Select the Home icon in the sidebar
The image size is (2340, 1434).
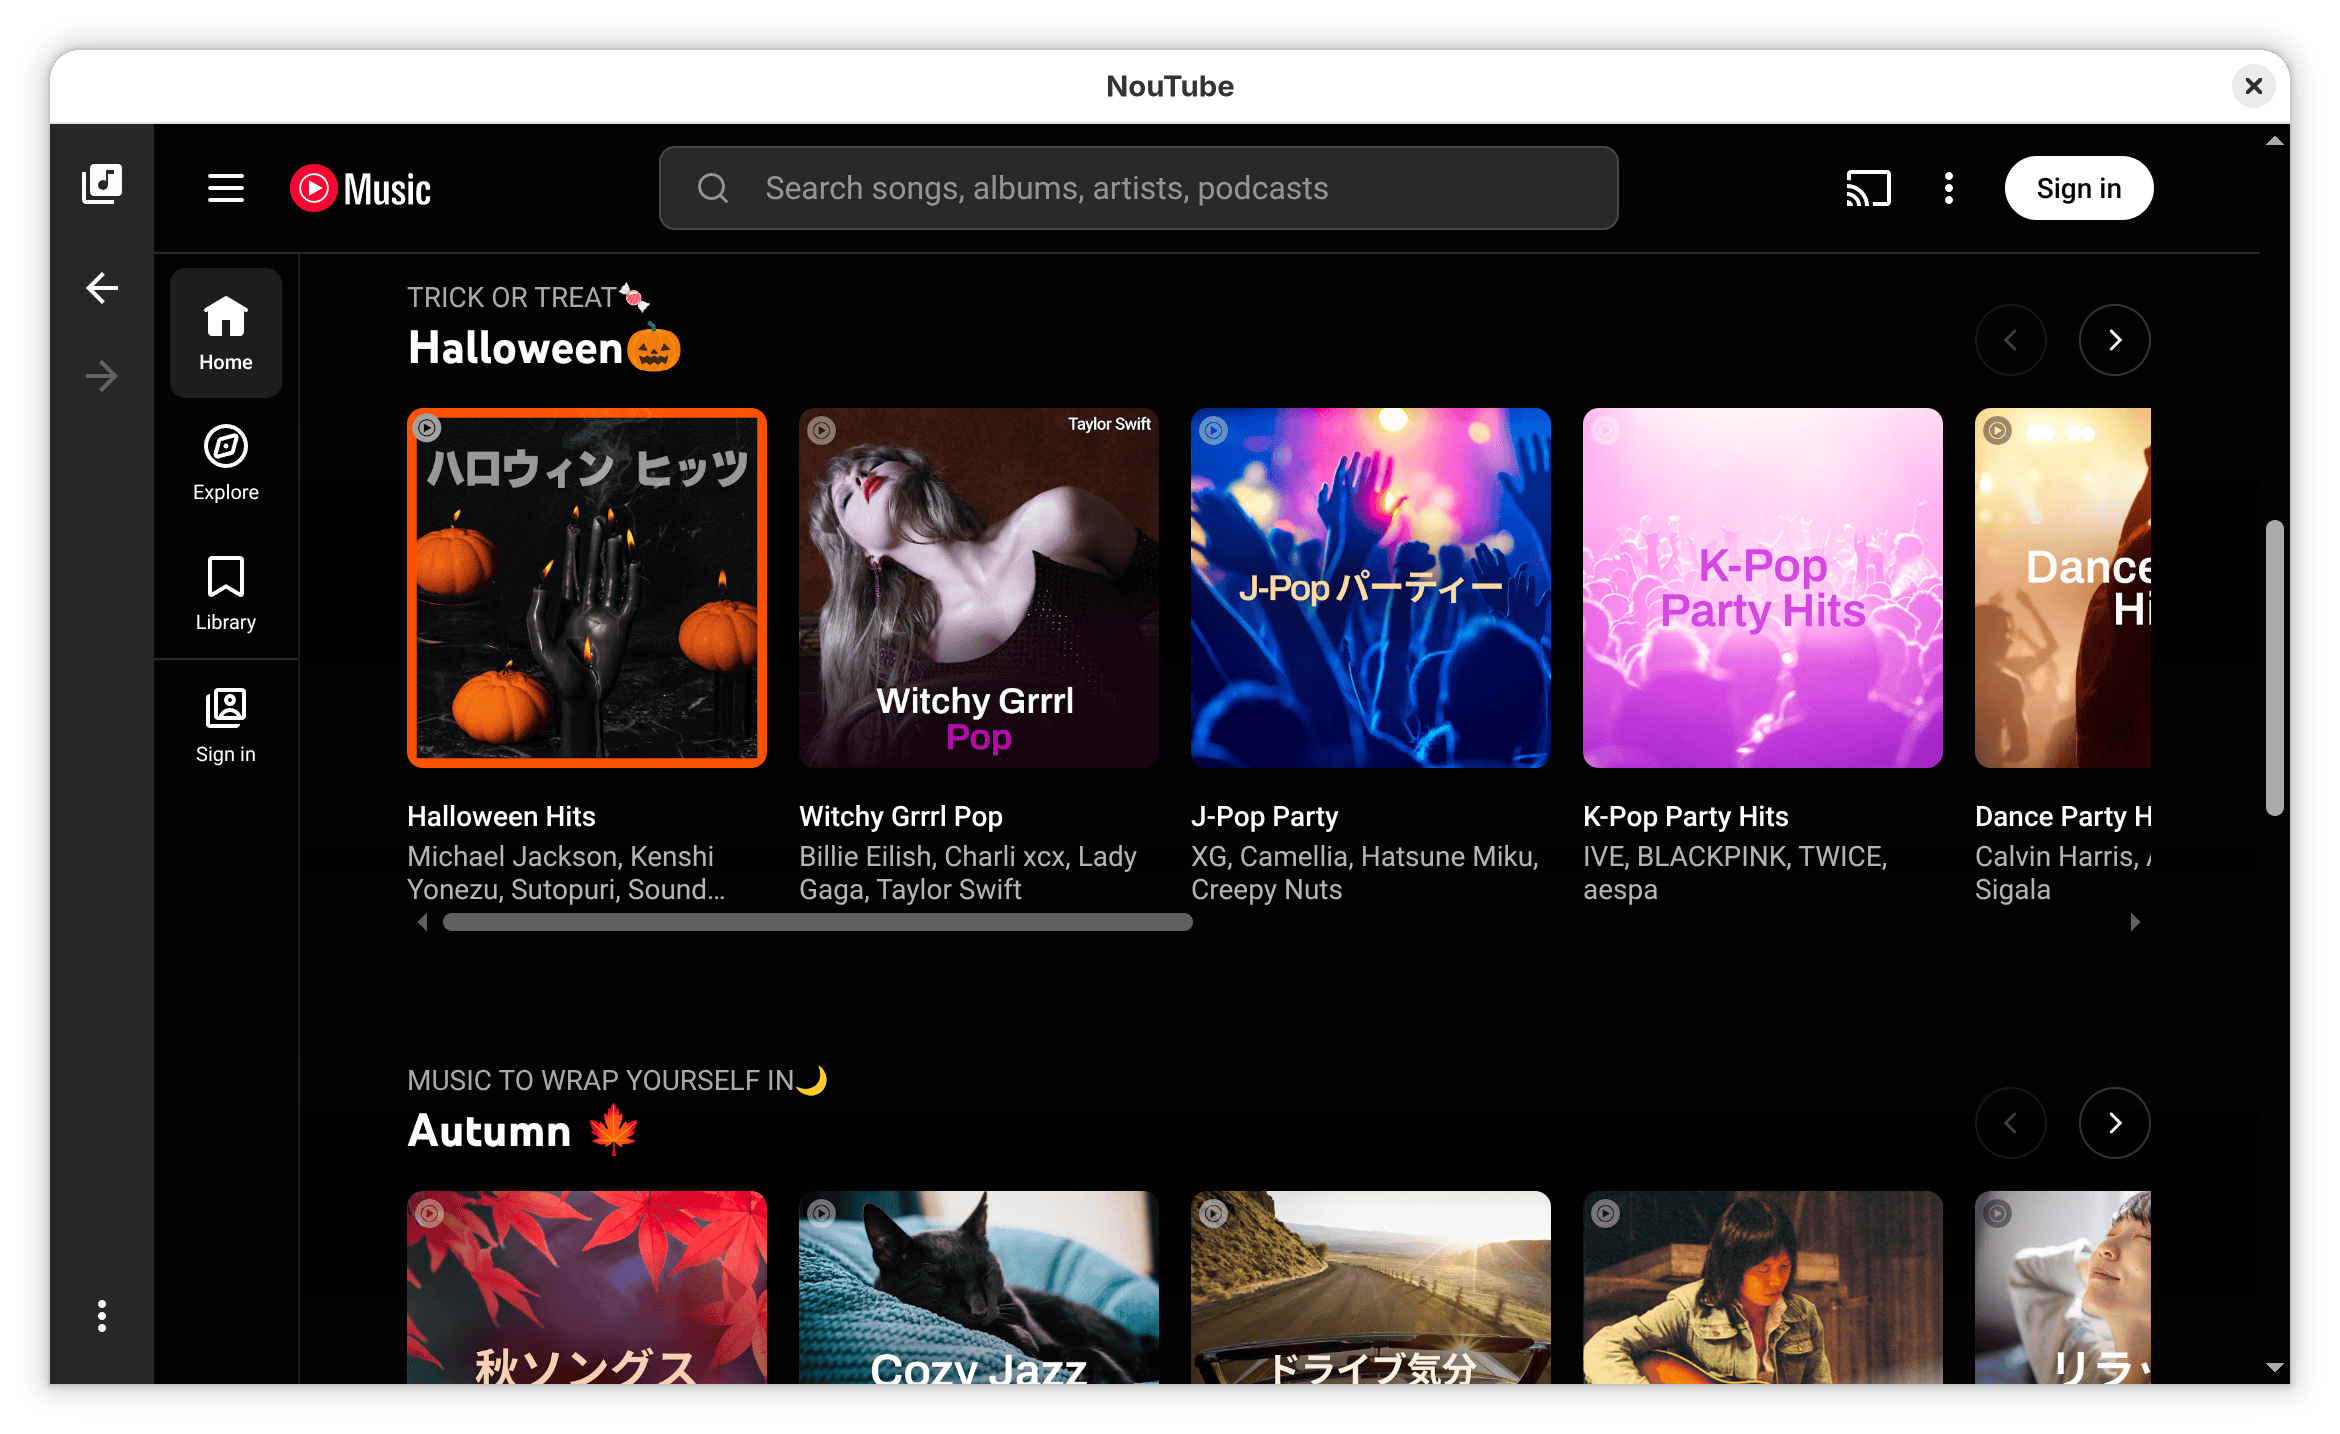coord(225,330)
